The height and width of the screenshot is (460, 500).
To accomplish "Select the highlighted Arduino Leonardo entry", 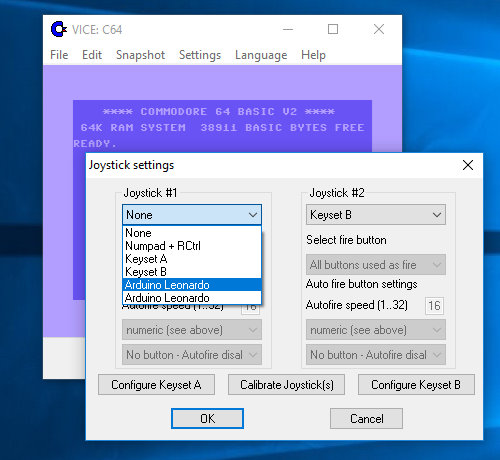I will click(192, 285).
